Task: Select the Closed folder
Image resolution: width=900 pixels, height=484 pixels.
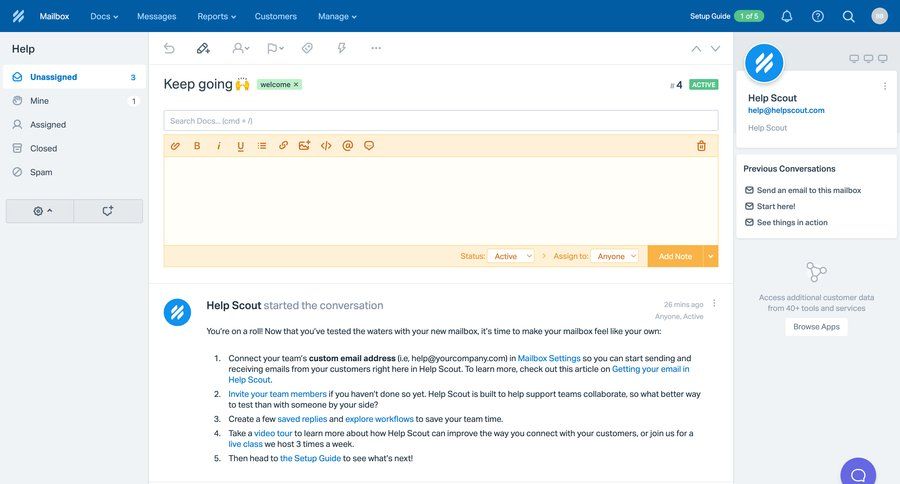Action: 75,148
